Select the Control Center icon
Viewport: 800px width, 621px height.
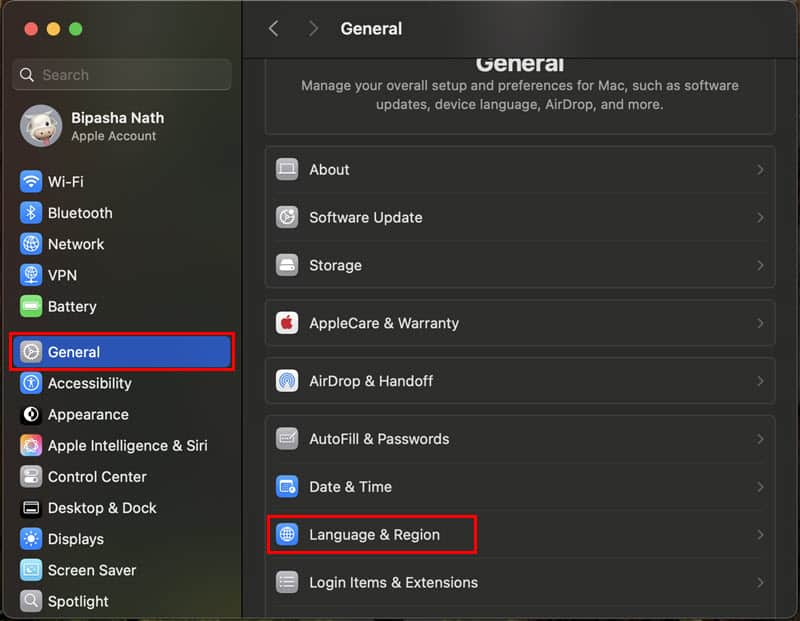click(31, 477)
